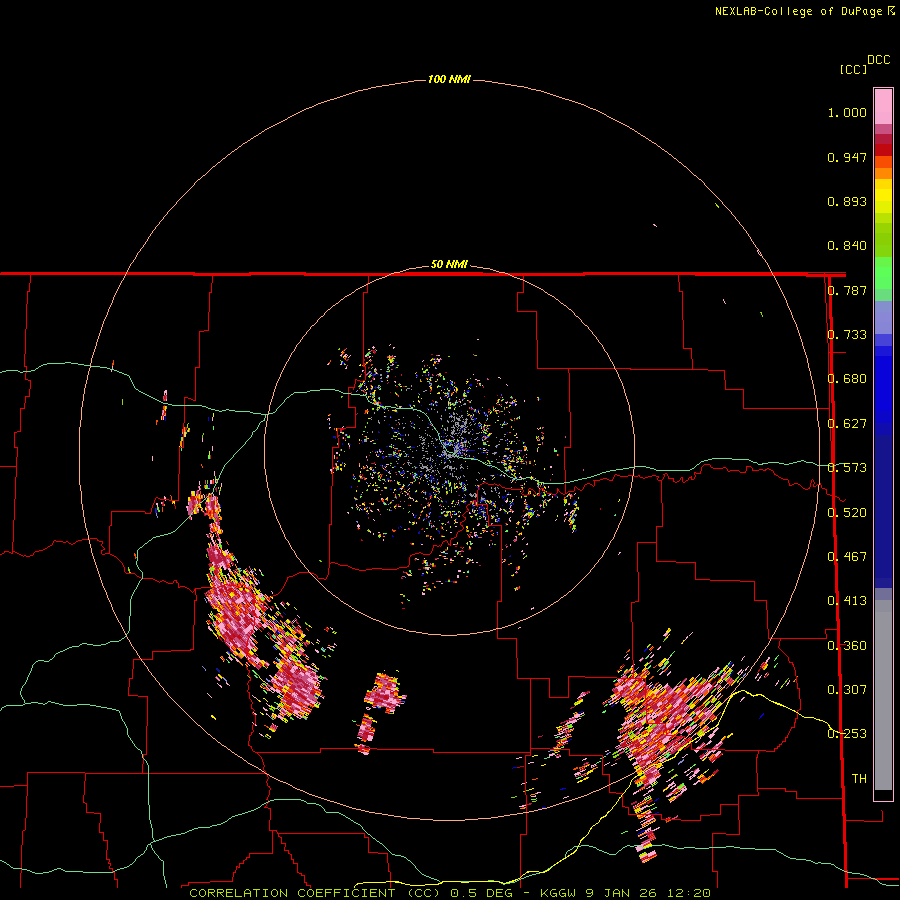
Task: Click the 0.413 scale value
Action: (847, 601)
